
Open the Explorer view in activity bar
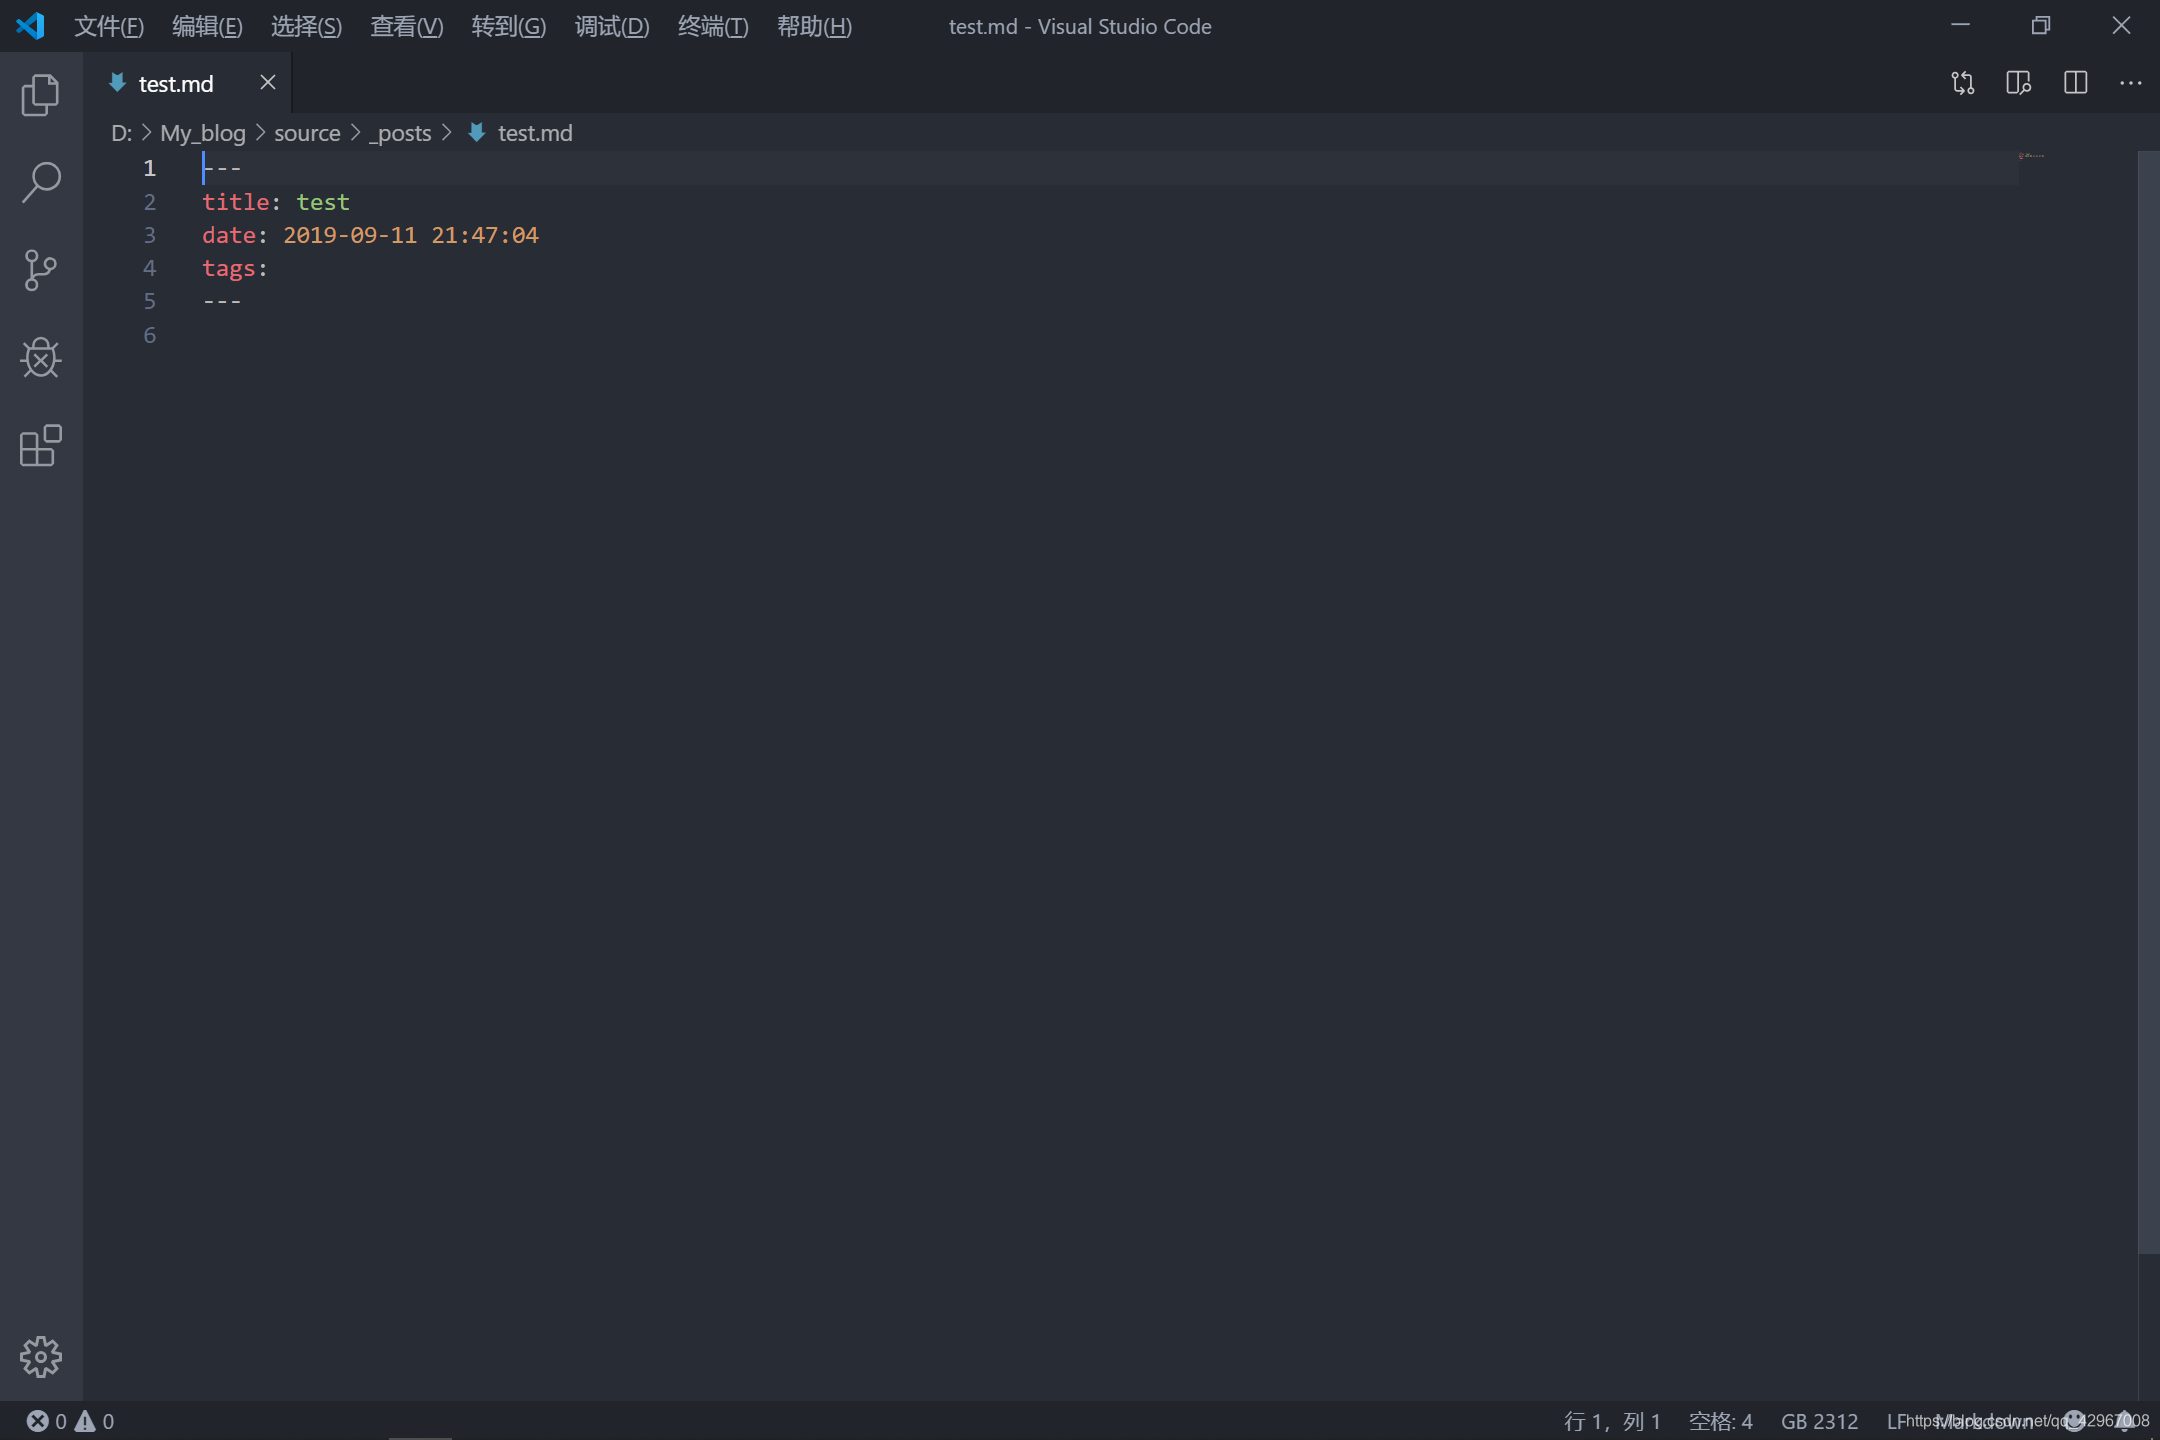click(x=41, y=95)
